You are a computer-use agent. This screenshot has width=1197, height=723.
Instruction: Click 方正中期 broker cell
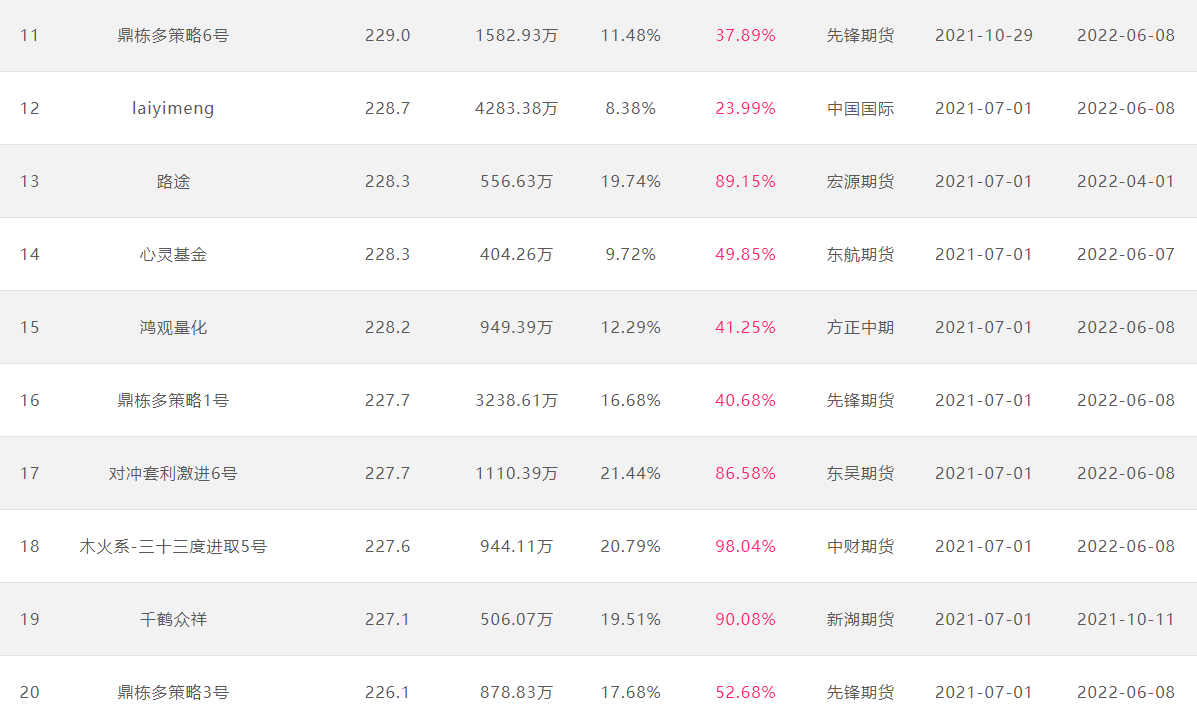860,328
